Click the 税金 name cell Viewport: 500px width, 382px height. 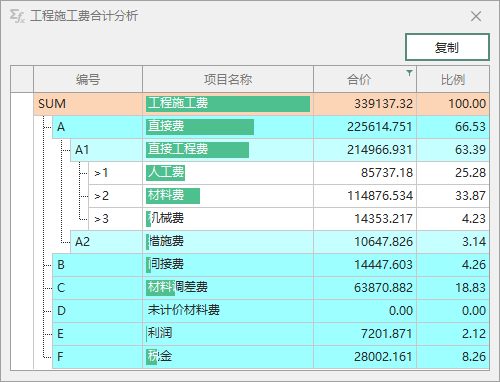coord(228,357)
